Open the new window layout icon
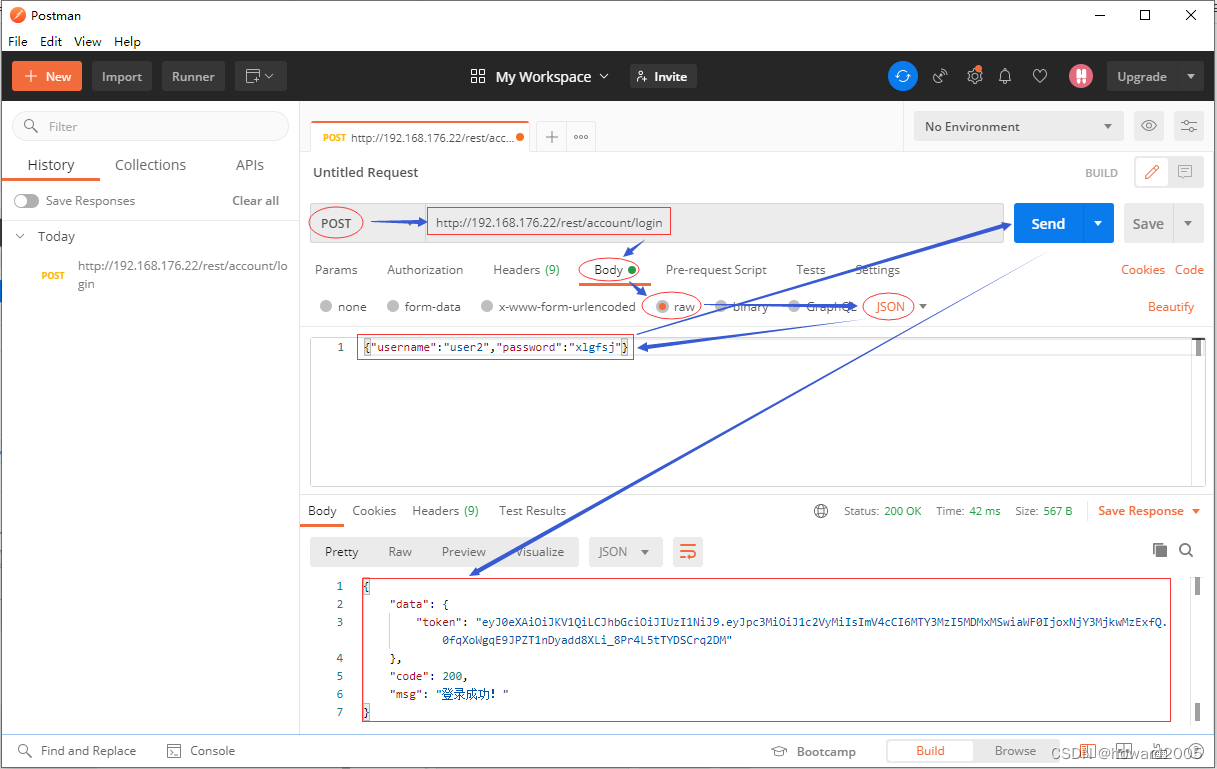The height and width of the screenshot is (769, 1217). 261,76
